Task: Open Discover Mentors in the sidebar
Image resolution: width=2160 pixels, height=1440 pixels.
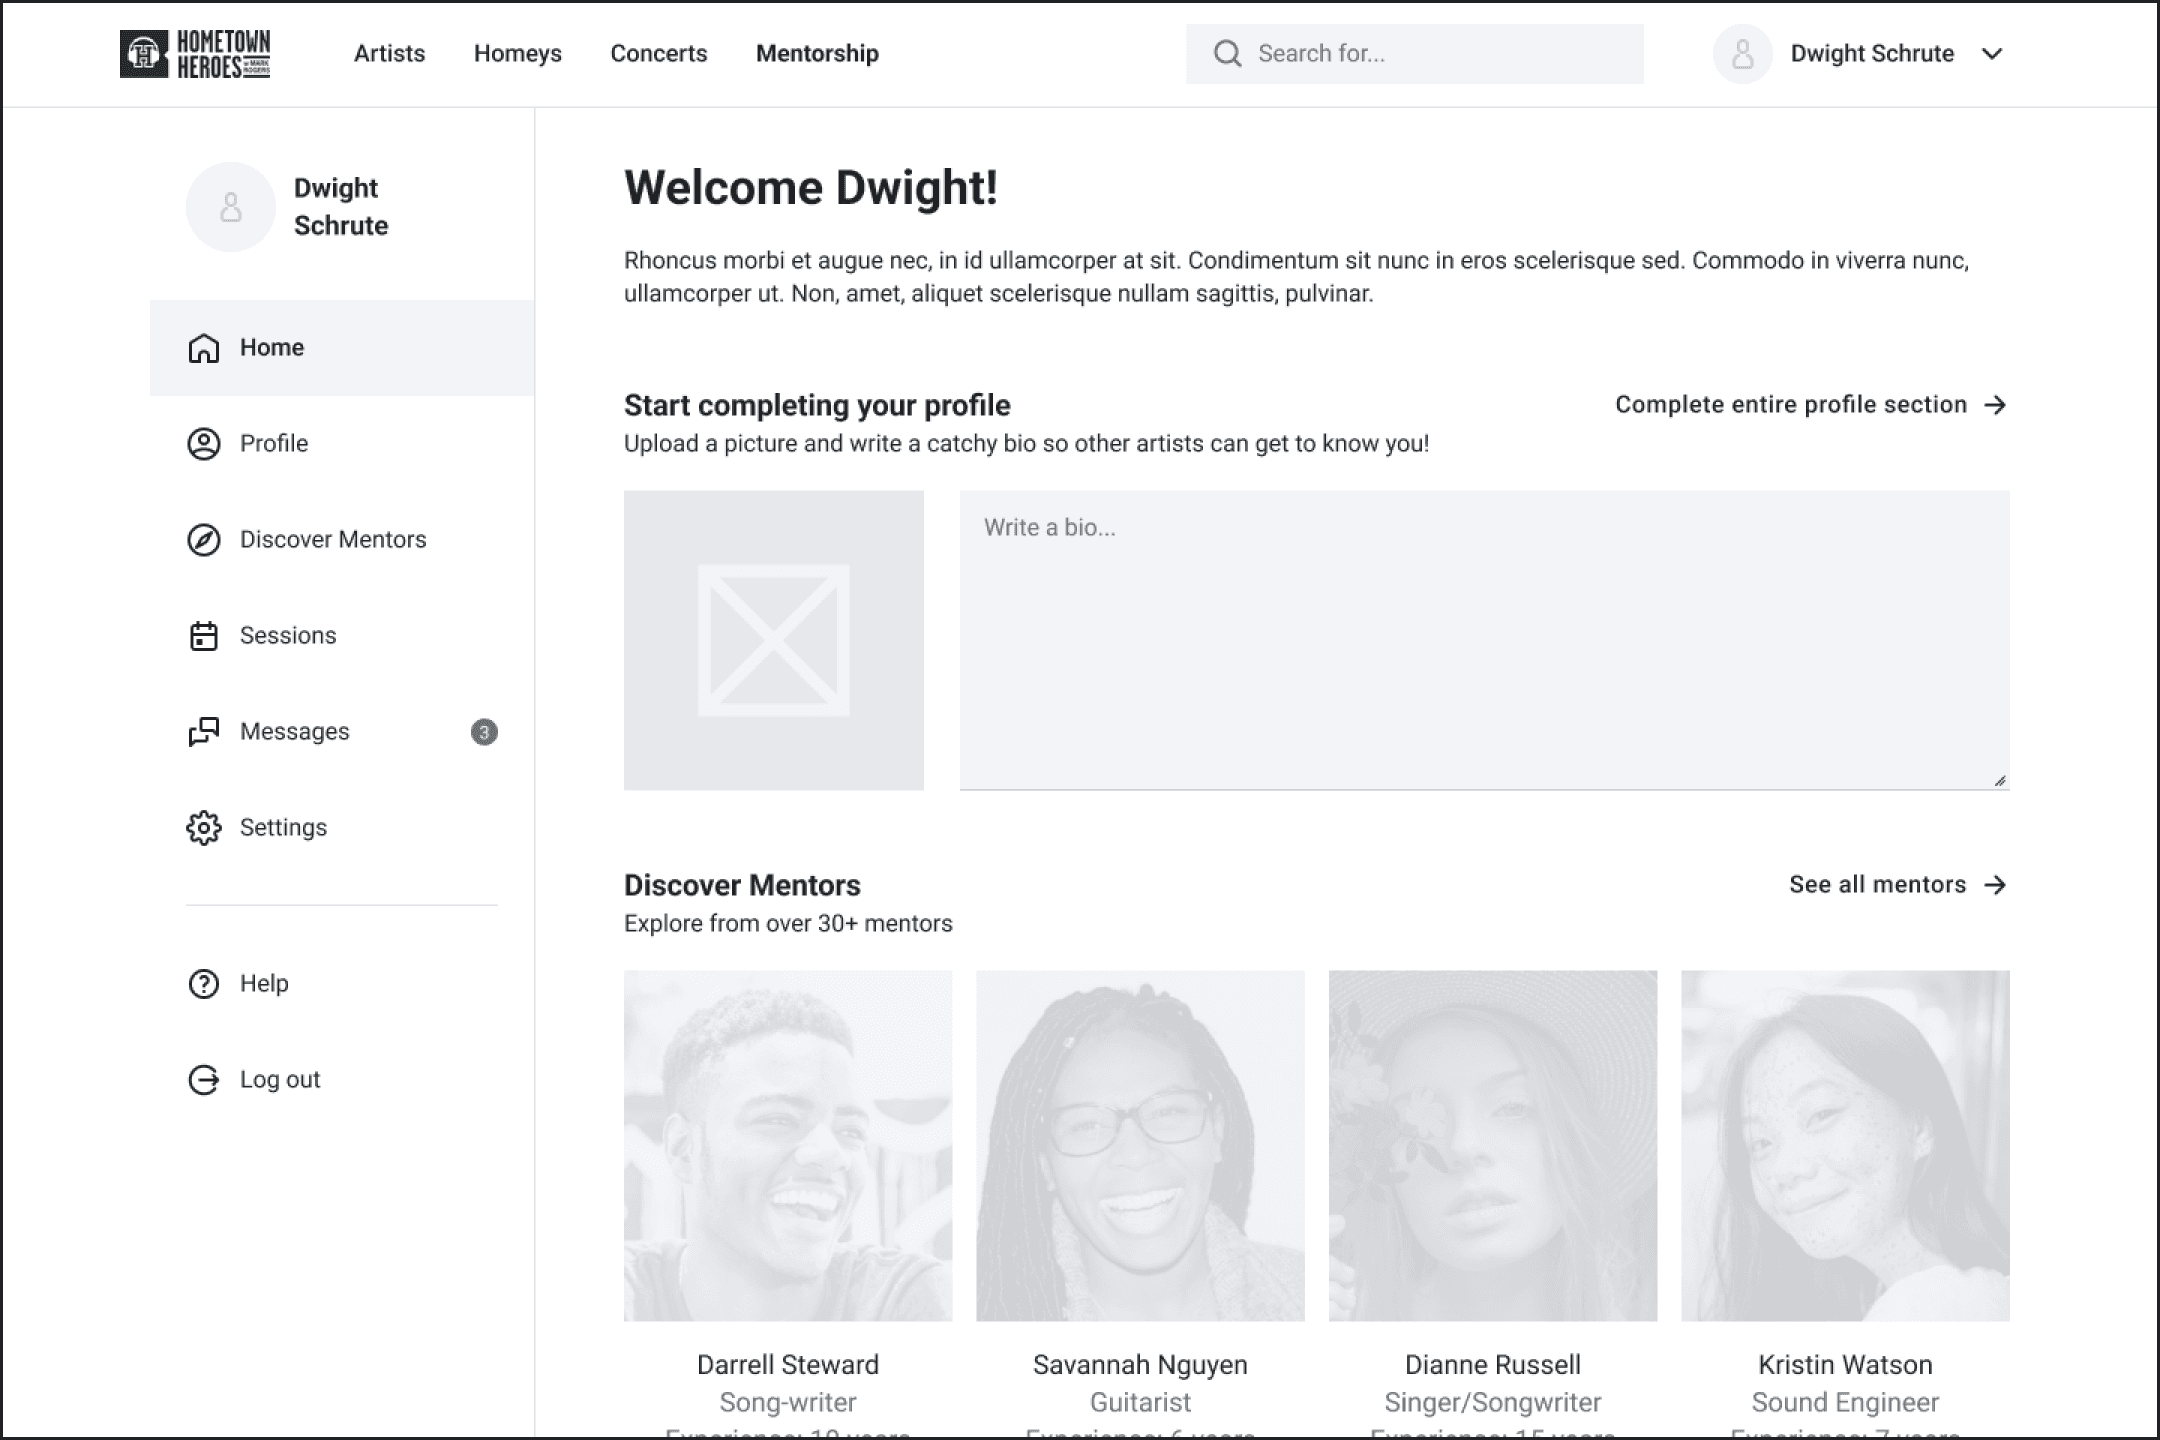Action: tap(342, 540)
